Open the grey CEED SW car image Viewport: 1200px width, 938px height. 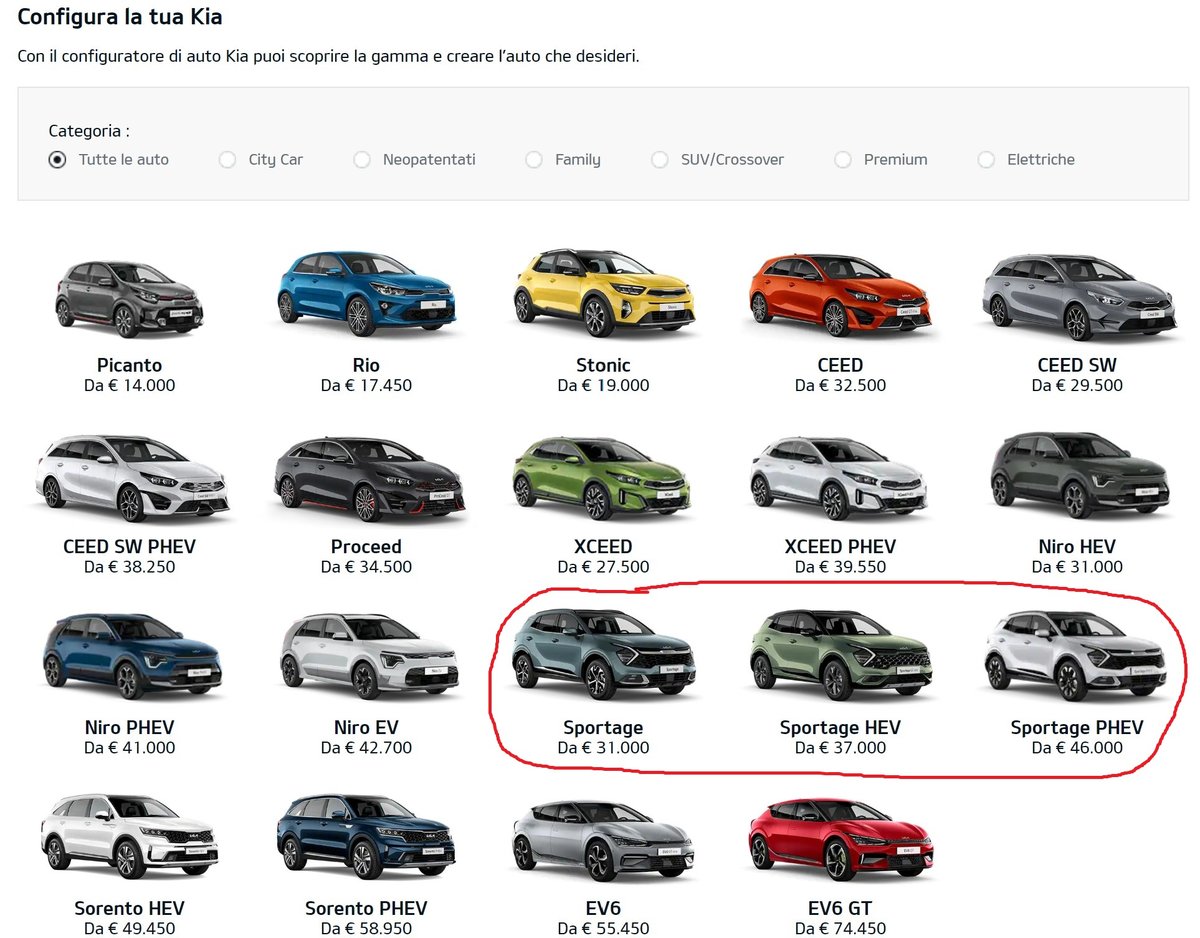1077,297
